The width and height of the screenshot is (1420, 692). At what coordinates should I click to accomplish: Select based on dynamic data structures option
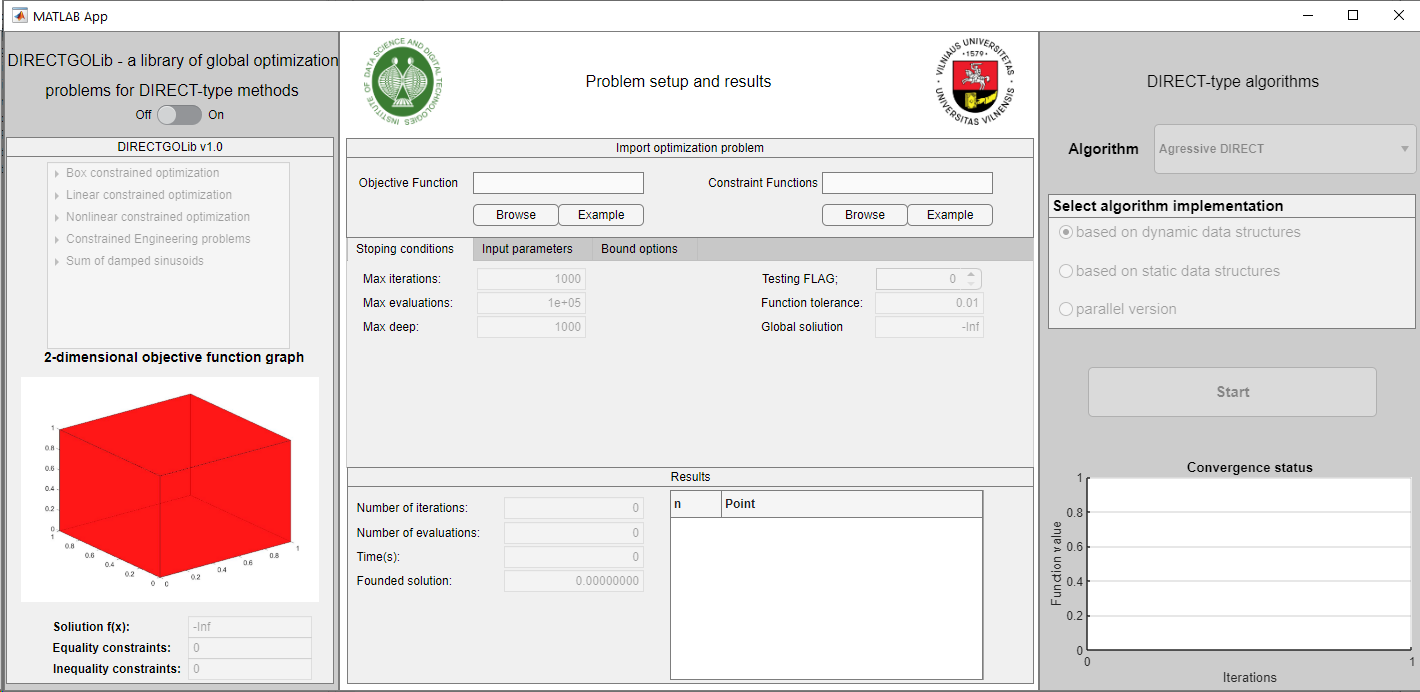tap(1066, 232)
